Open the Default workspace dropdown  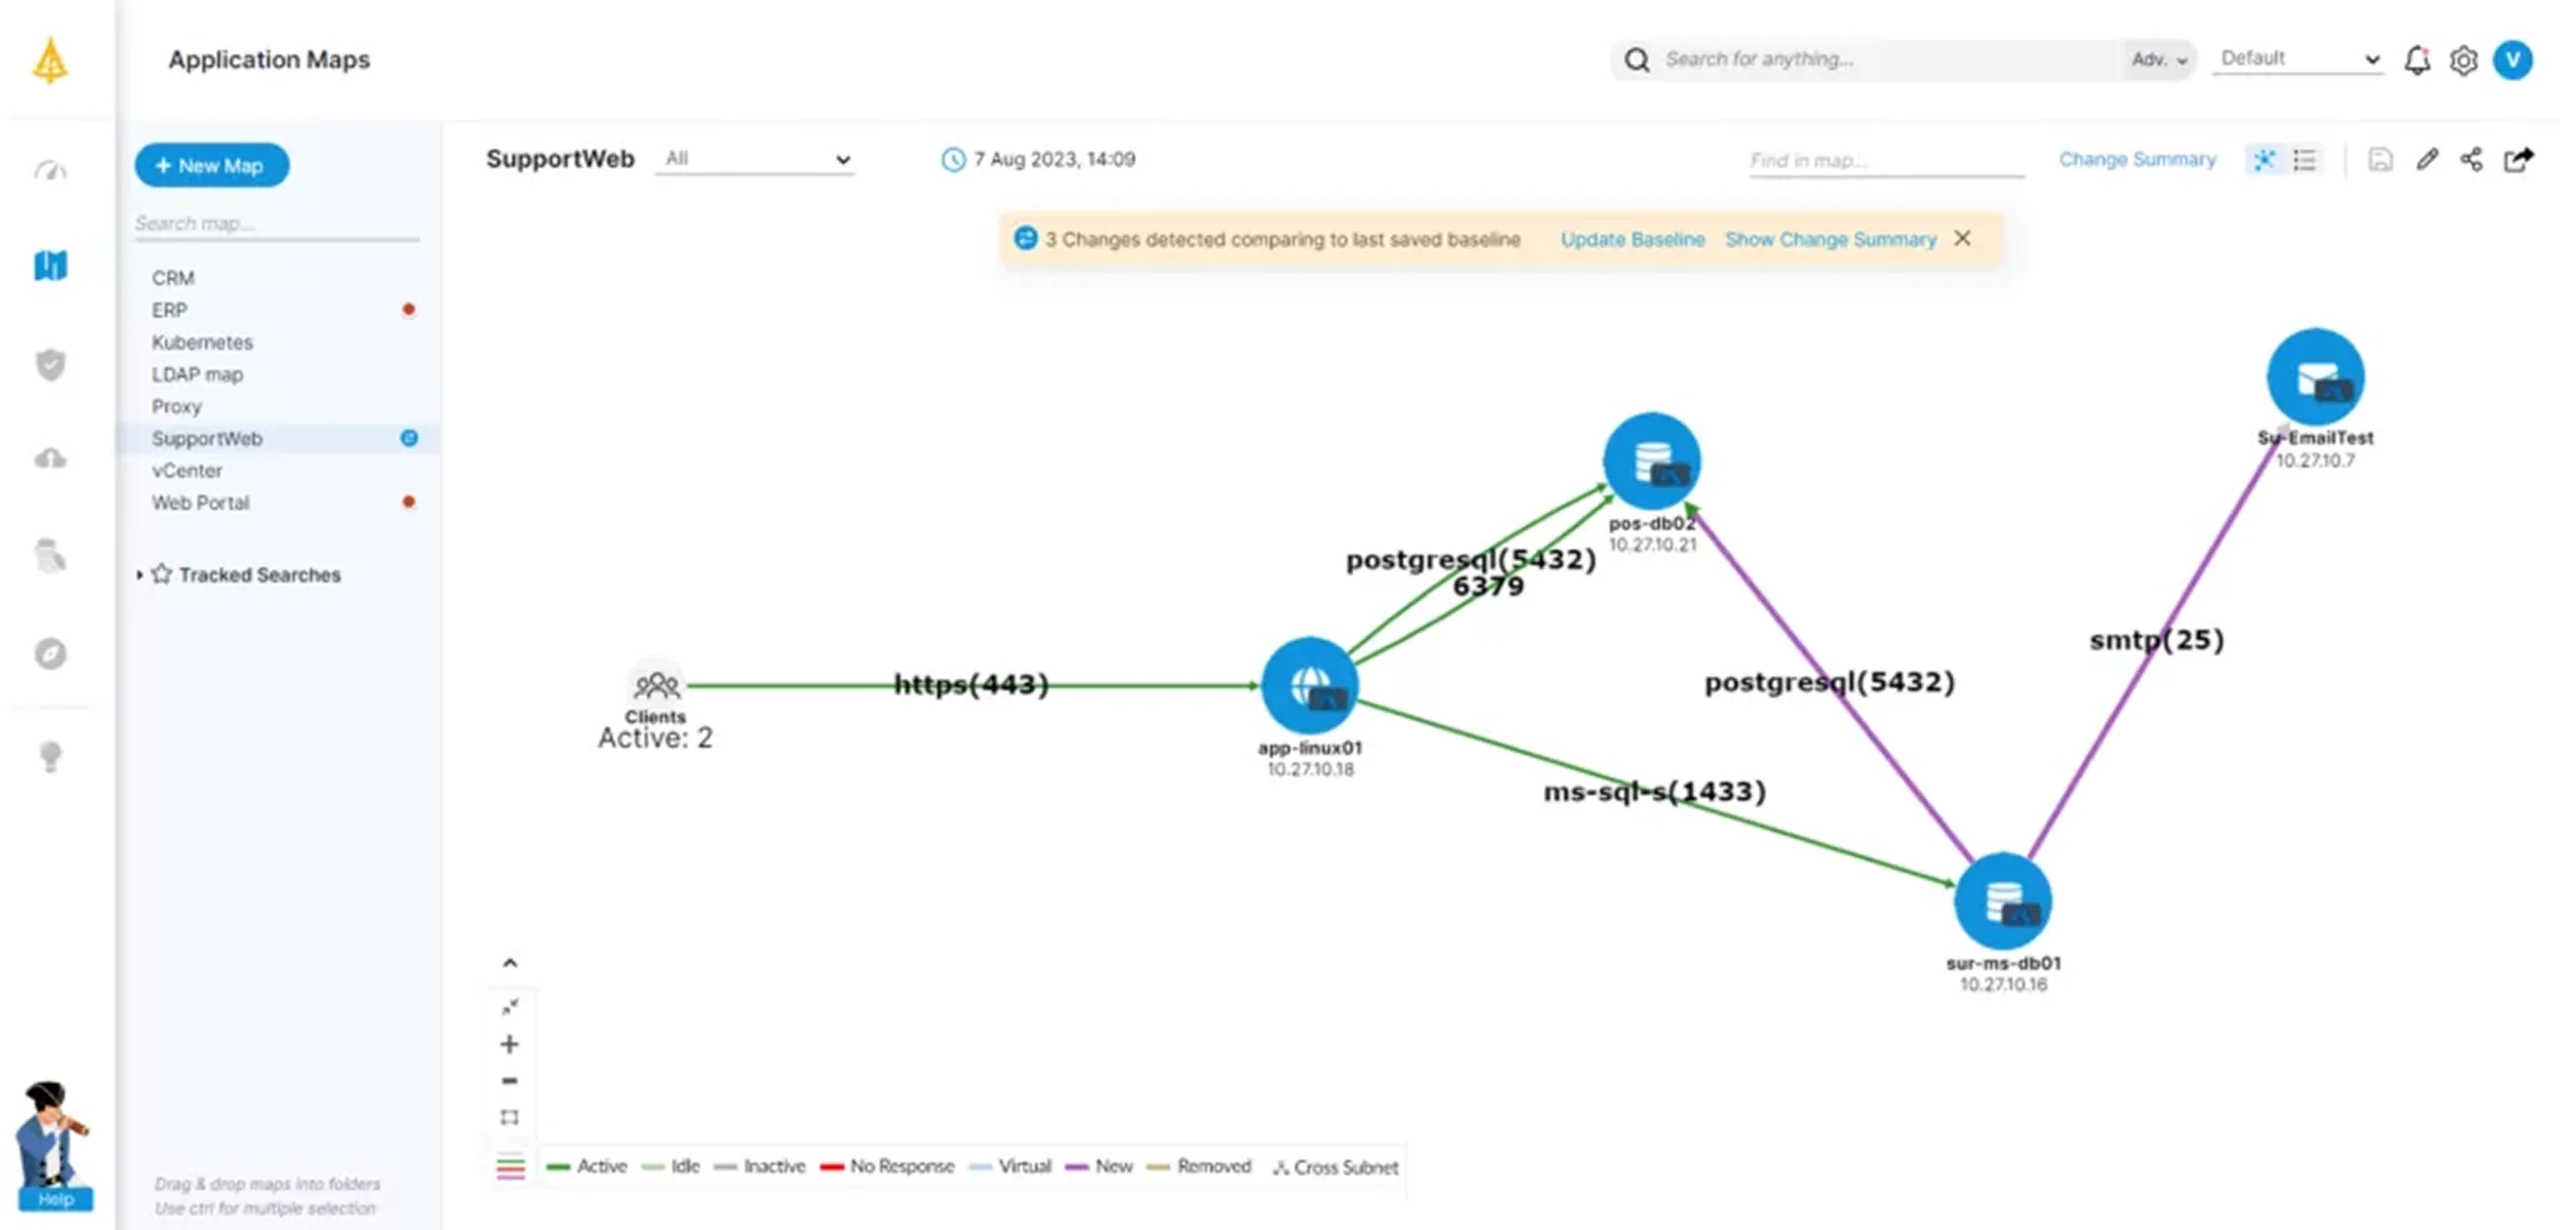point(2298,59)
